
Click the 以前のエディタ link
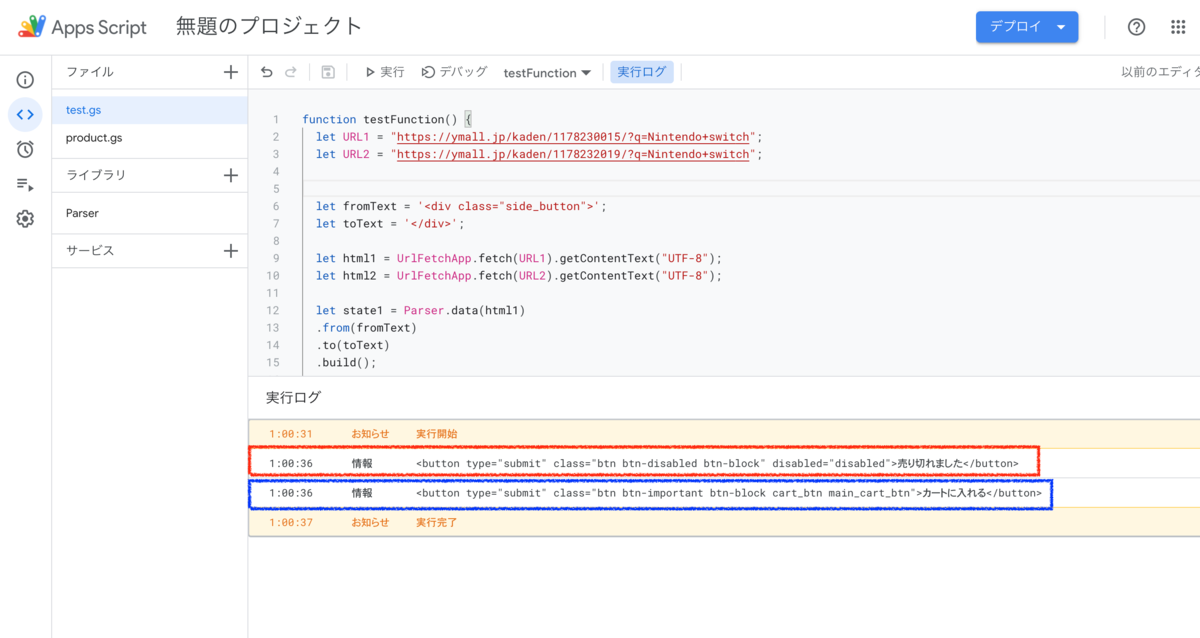[x=1160, y=72]
